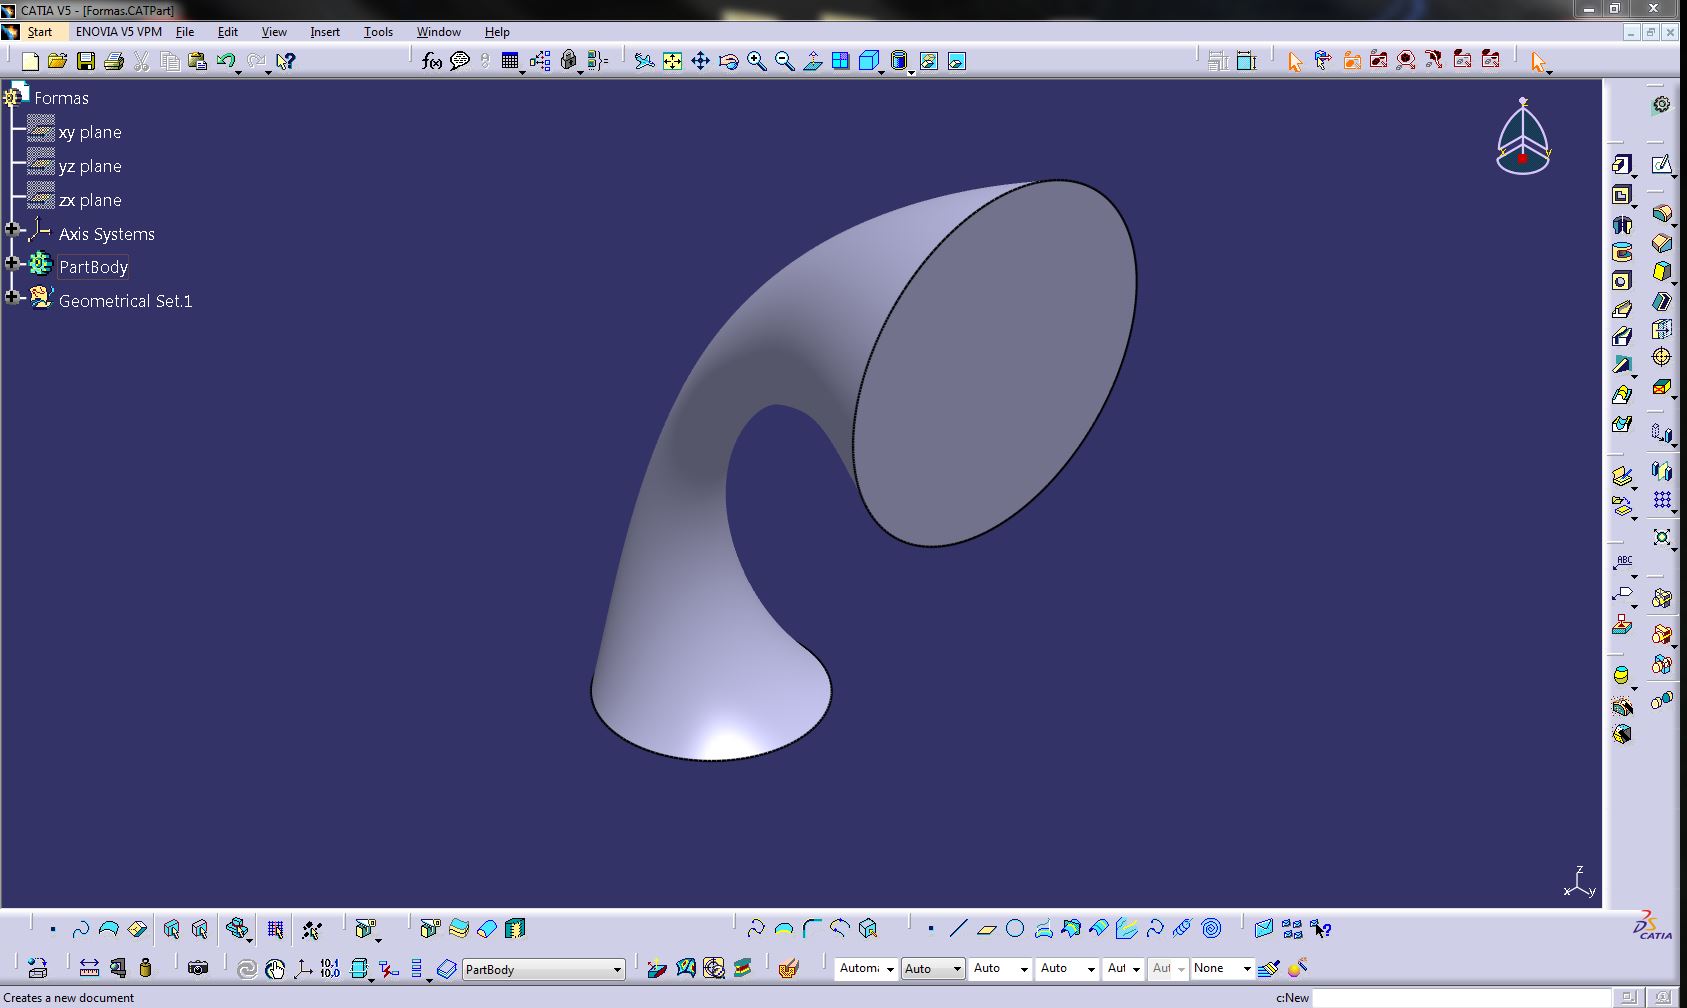This screenshot has width=1687, height=1008.
Task: Open the Undo history dropdown arrow
Action: pos(238,72)
